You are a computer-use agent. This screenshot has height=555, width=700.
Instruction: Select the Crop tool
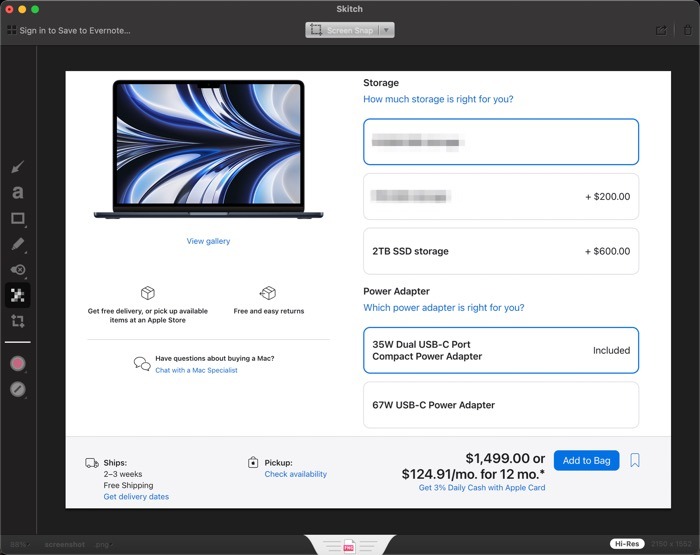coord(17,321)
